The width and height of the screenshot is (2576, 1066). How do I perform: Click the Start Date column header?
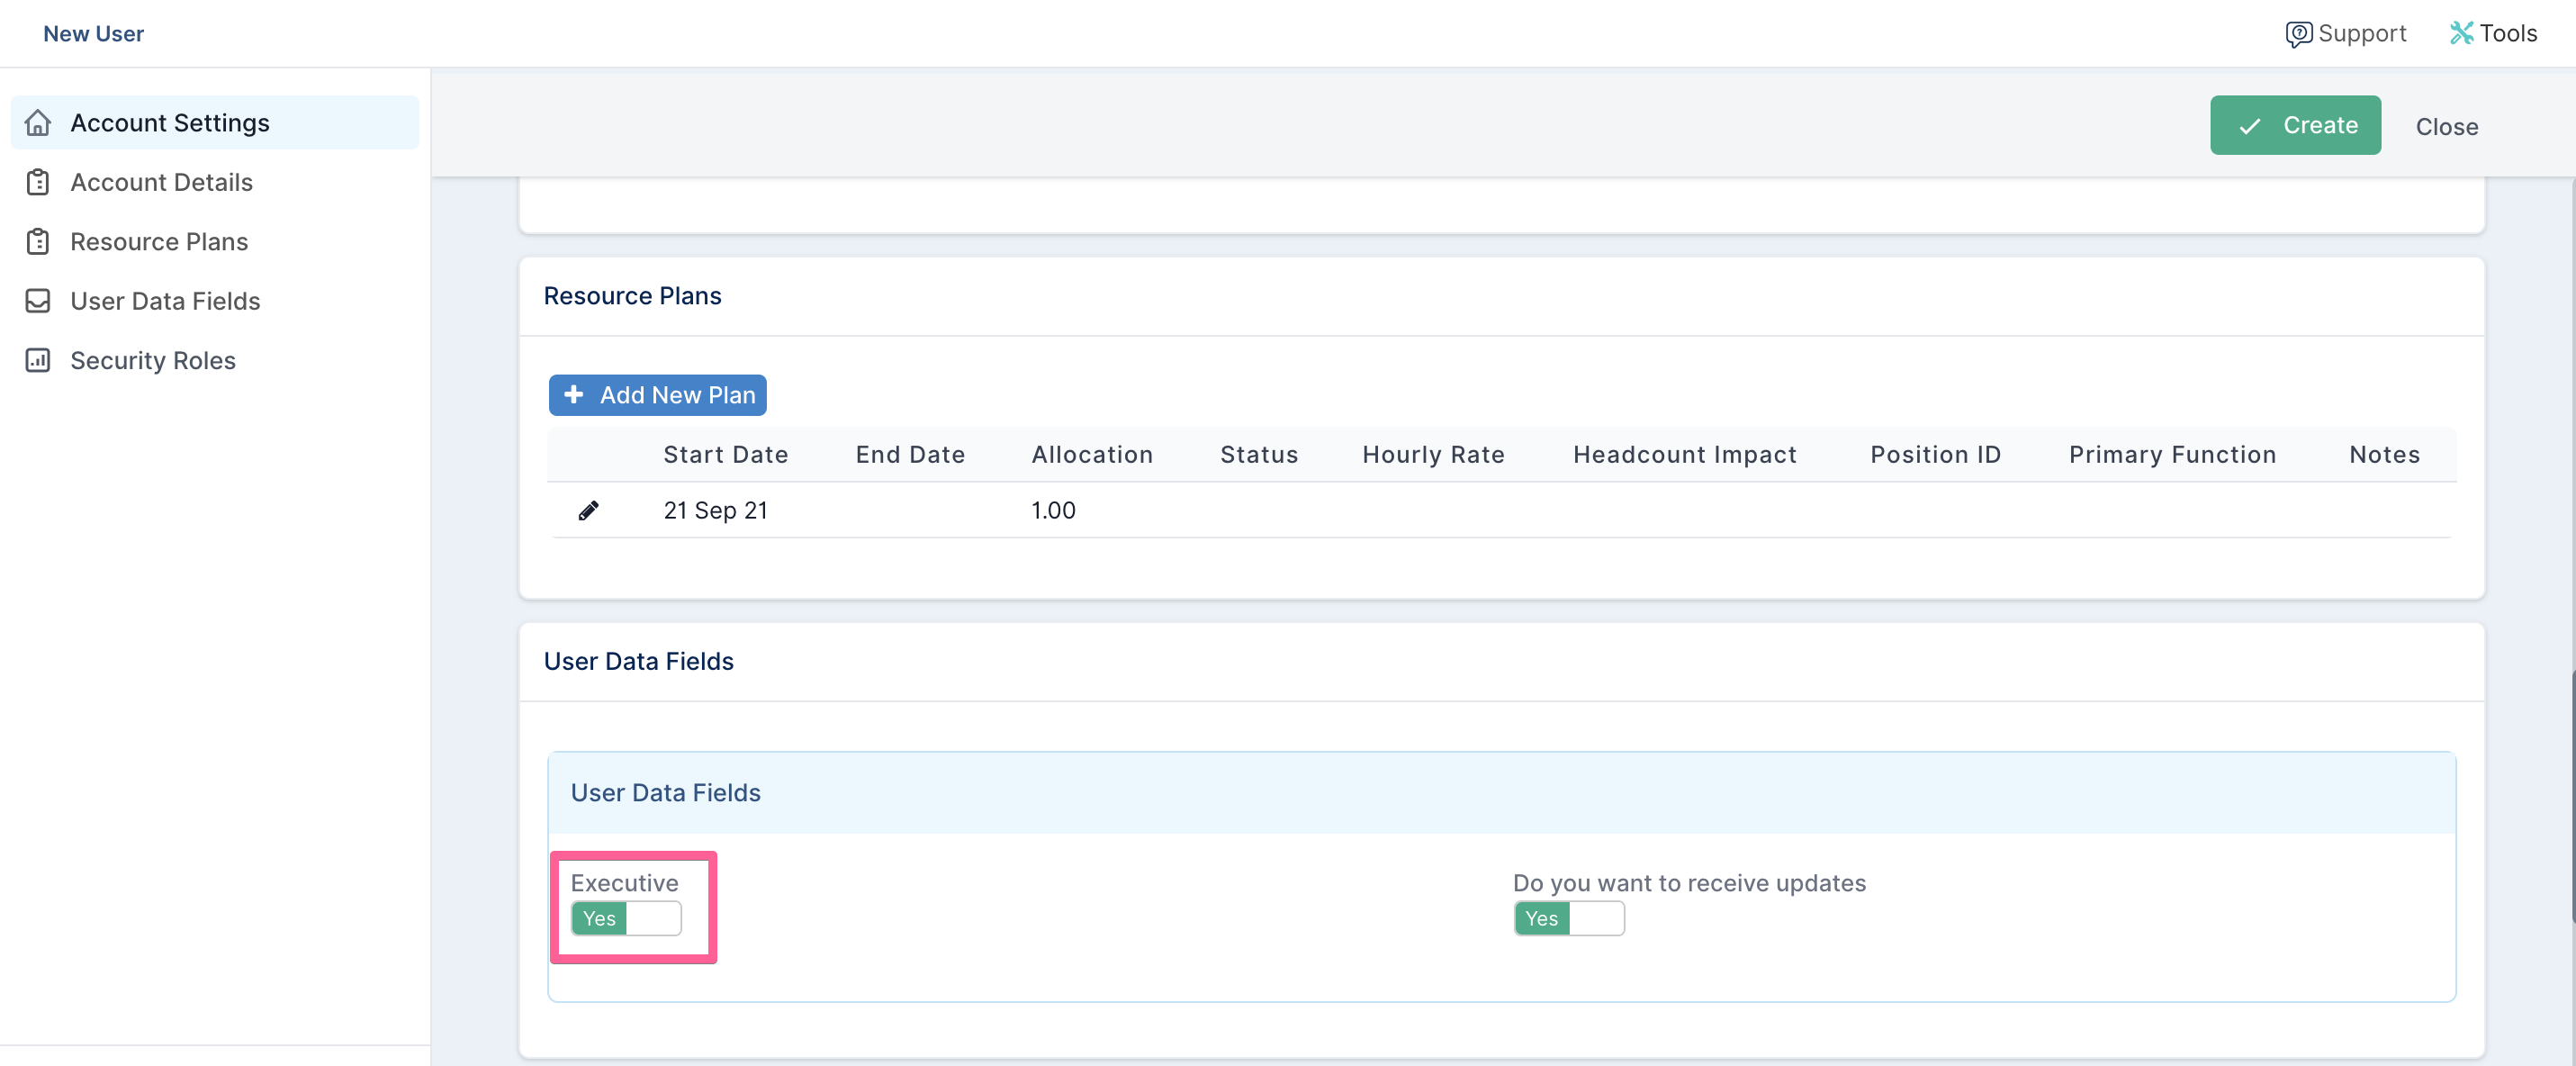tap(725, 454)
